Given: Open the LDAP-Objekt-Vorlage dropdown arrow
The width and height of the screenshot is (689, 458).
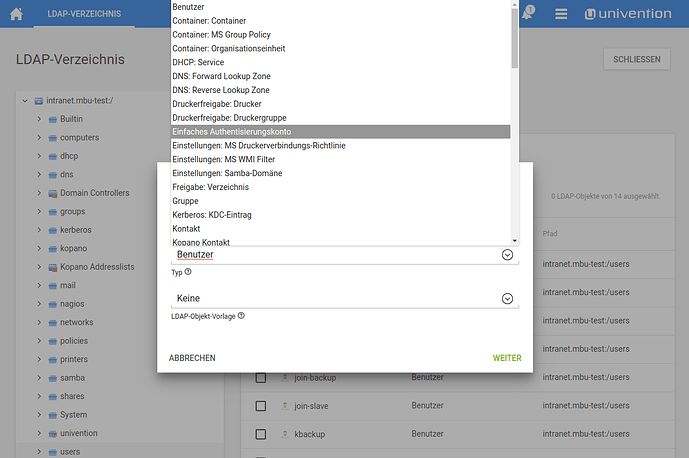Looking at the screenshot, I should (507, 299).
